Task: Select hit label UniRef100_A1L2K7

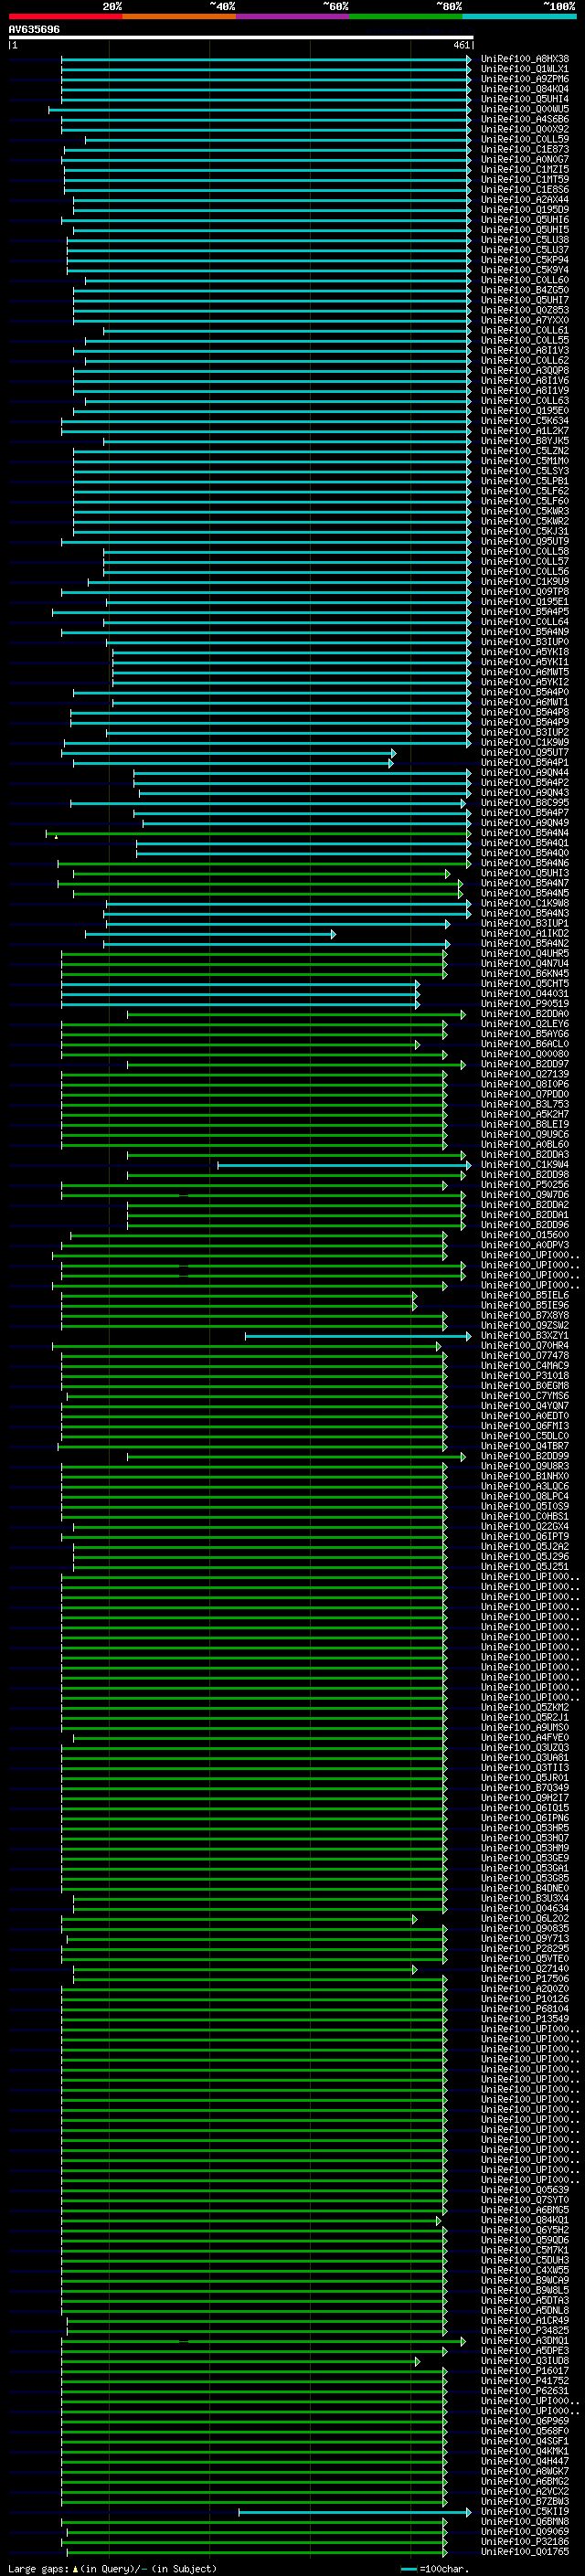Action: pyautogui.click(x=525, y=431)
